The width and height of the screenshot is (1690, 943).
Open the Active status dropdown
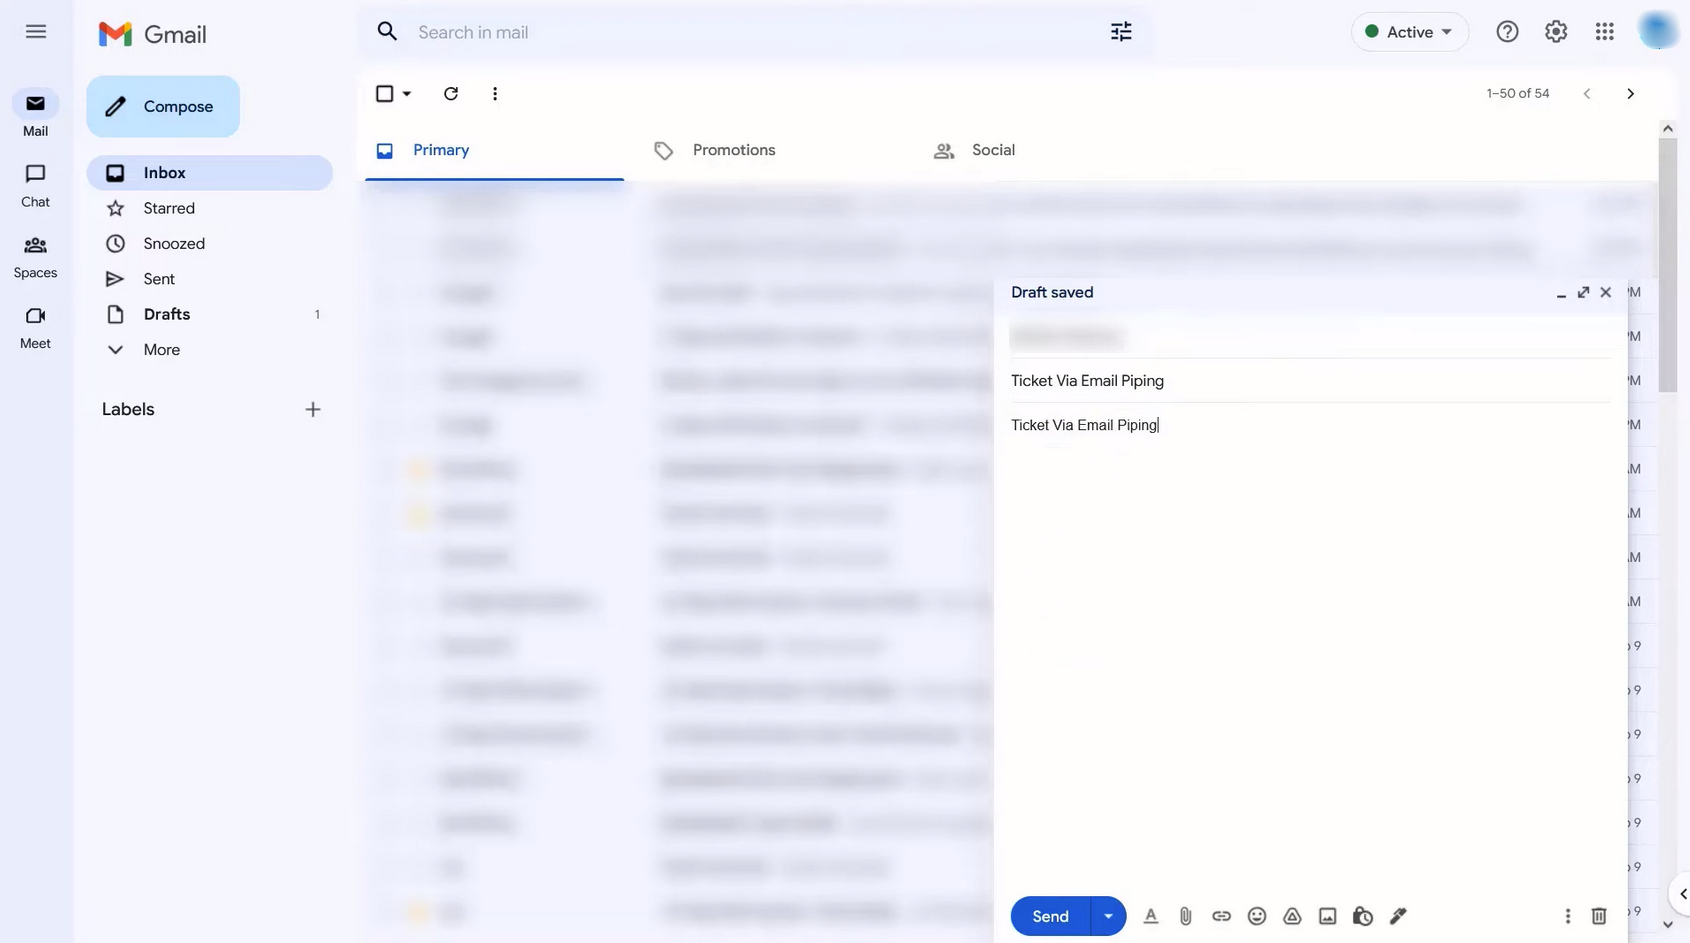1409,32
